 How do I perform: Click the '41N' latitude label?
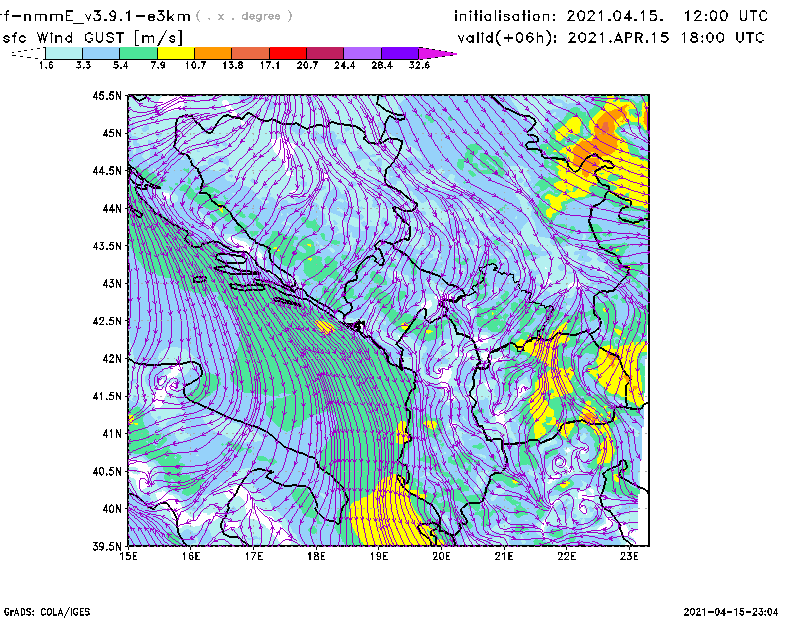112,434
